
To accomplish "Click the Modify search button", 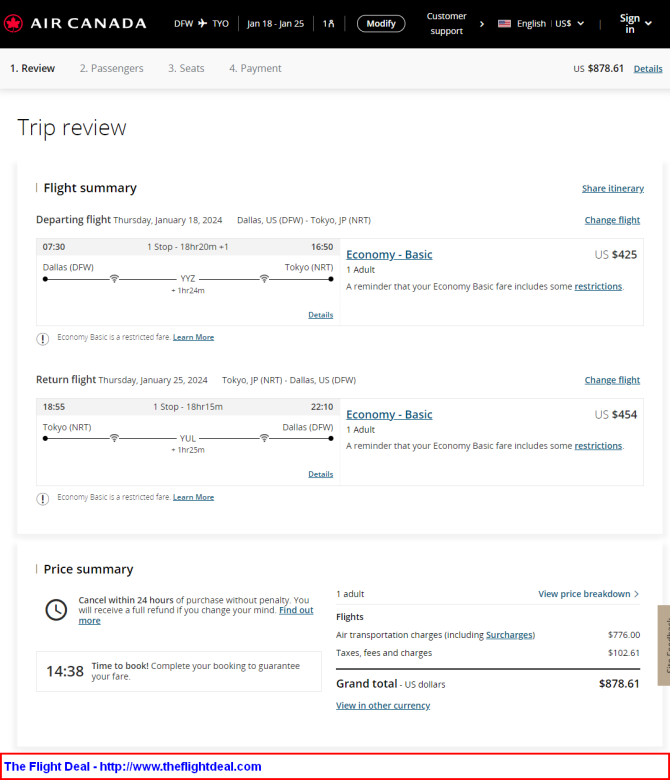I will click(x=381, y=23).
